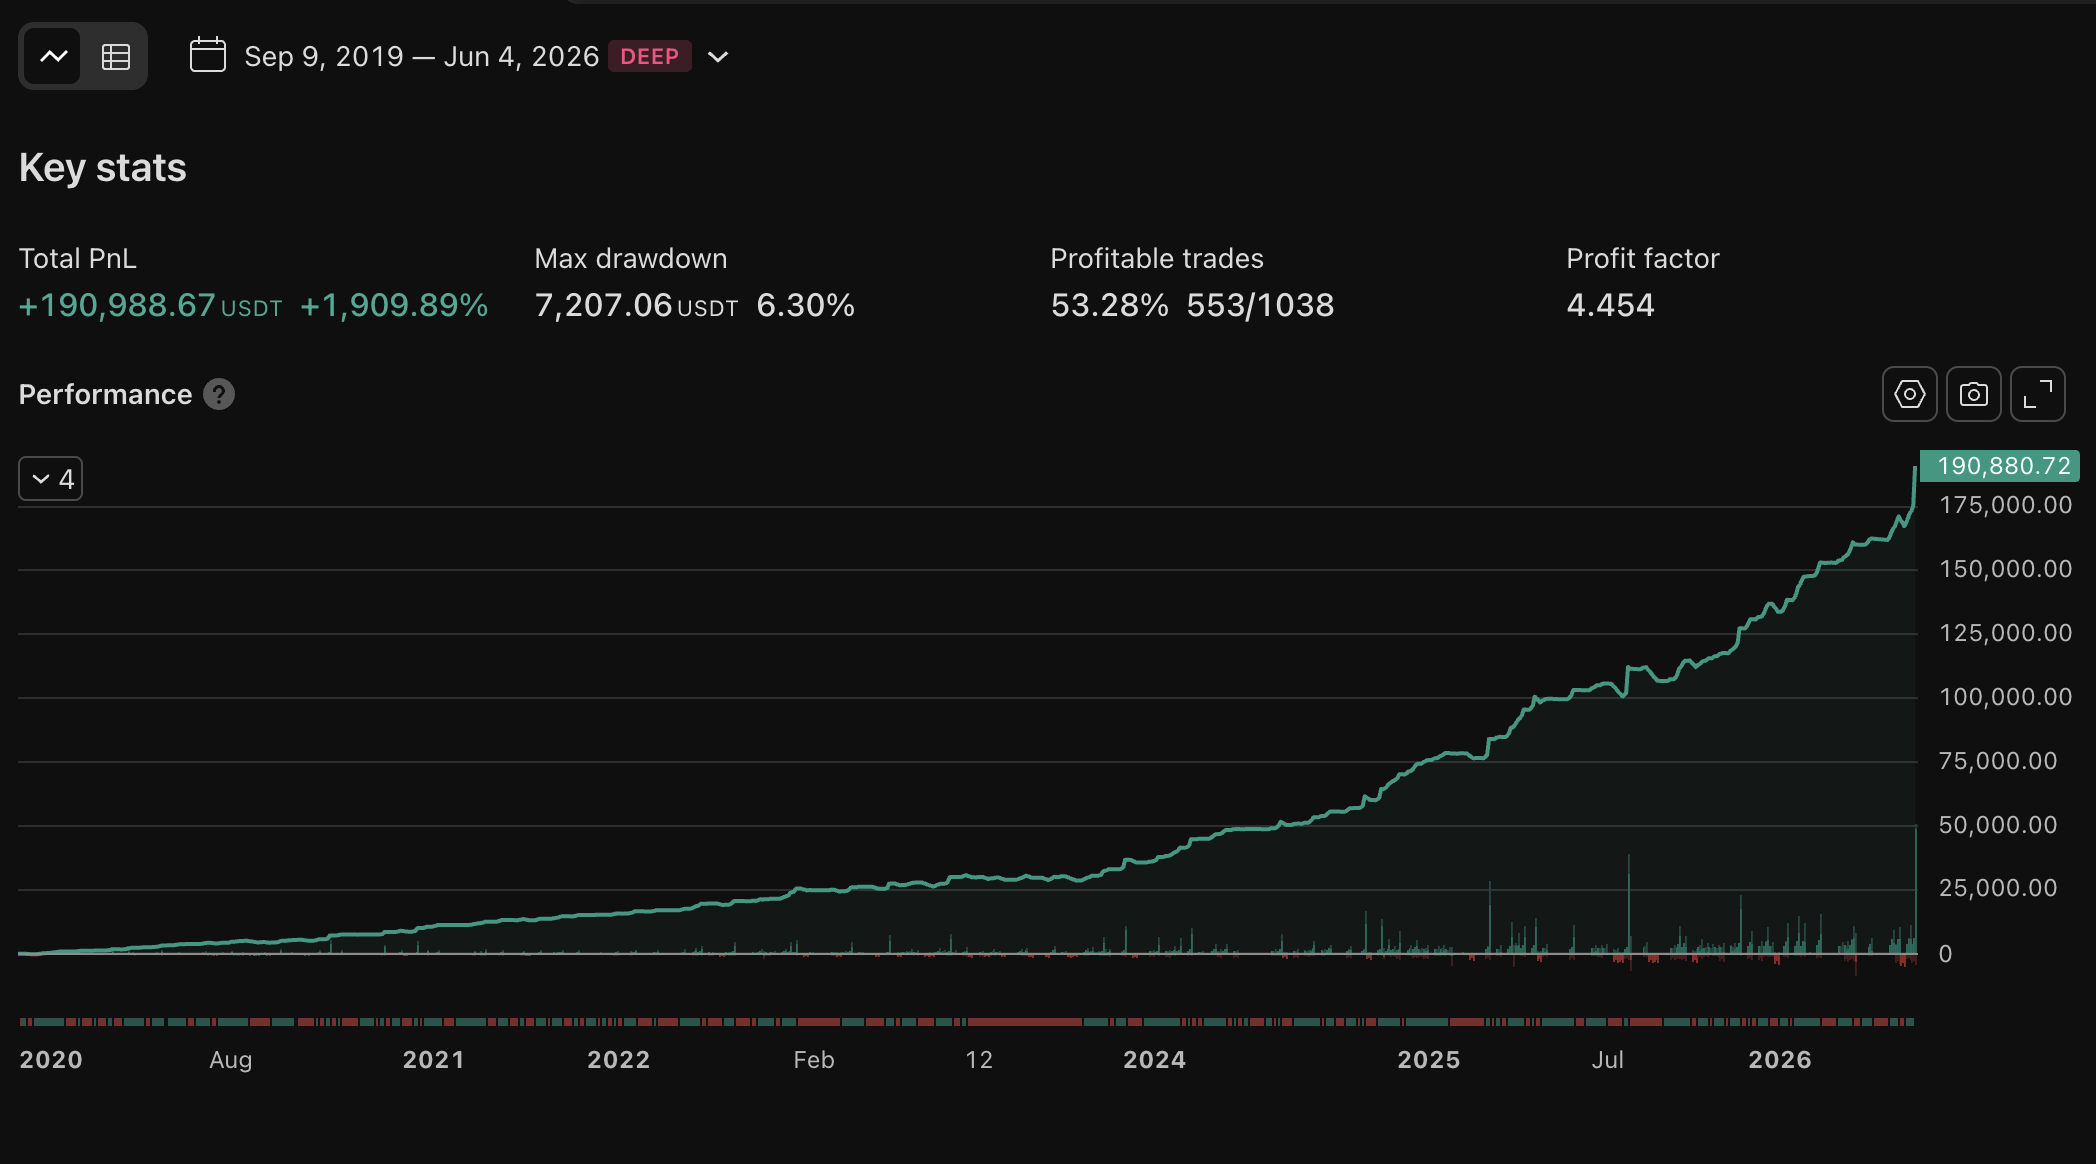Image resolution: width=2096 pixels, height=1164 pixels.
Task: Click the 2021 time axis label
Action: coord(433,1060)
